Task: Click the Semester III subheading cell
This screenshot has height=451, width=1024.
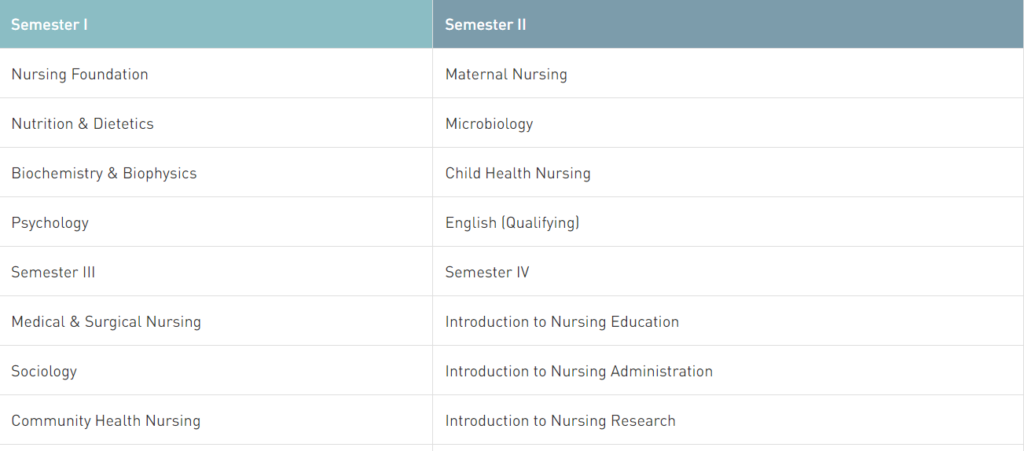Action: 53,272
